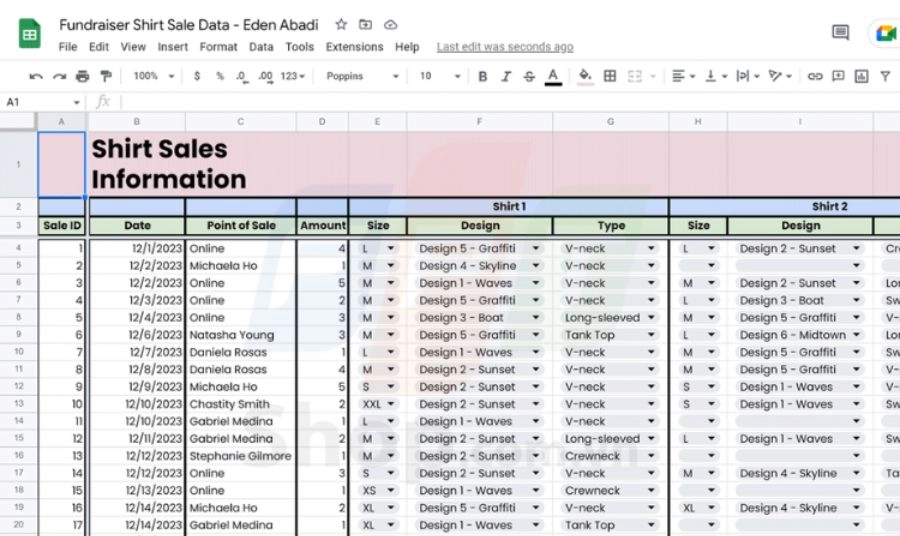Screen dimensions: 900x536
Task: Click the Redo icon
Action: click(x=59, y=76)
